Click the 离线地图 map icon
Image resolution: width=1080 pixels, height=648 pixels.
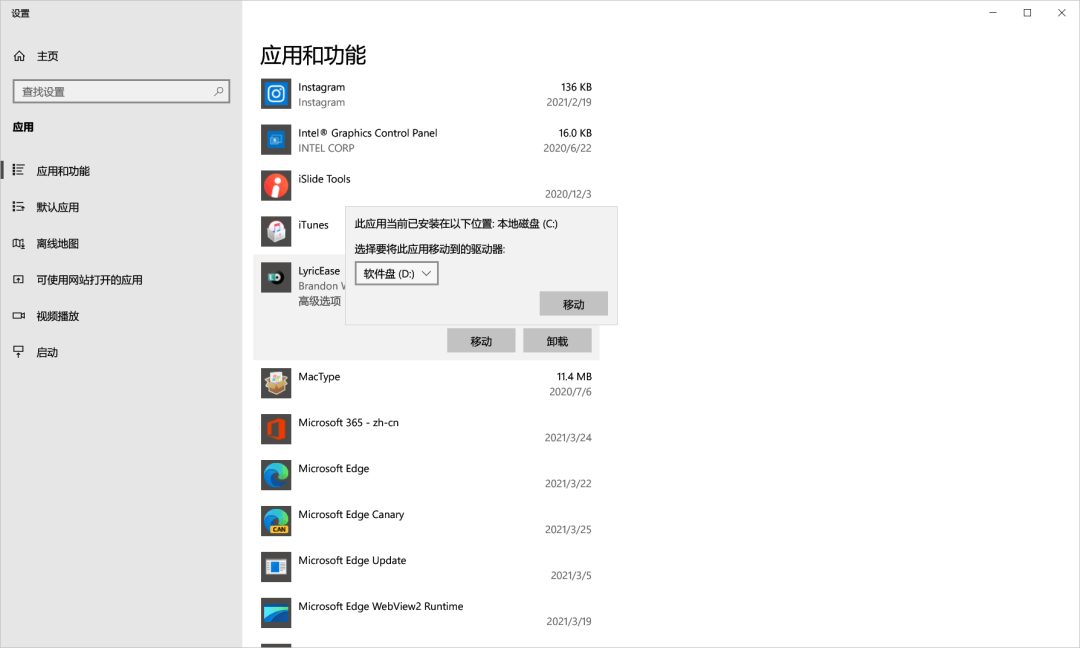pos(19,243)
